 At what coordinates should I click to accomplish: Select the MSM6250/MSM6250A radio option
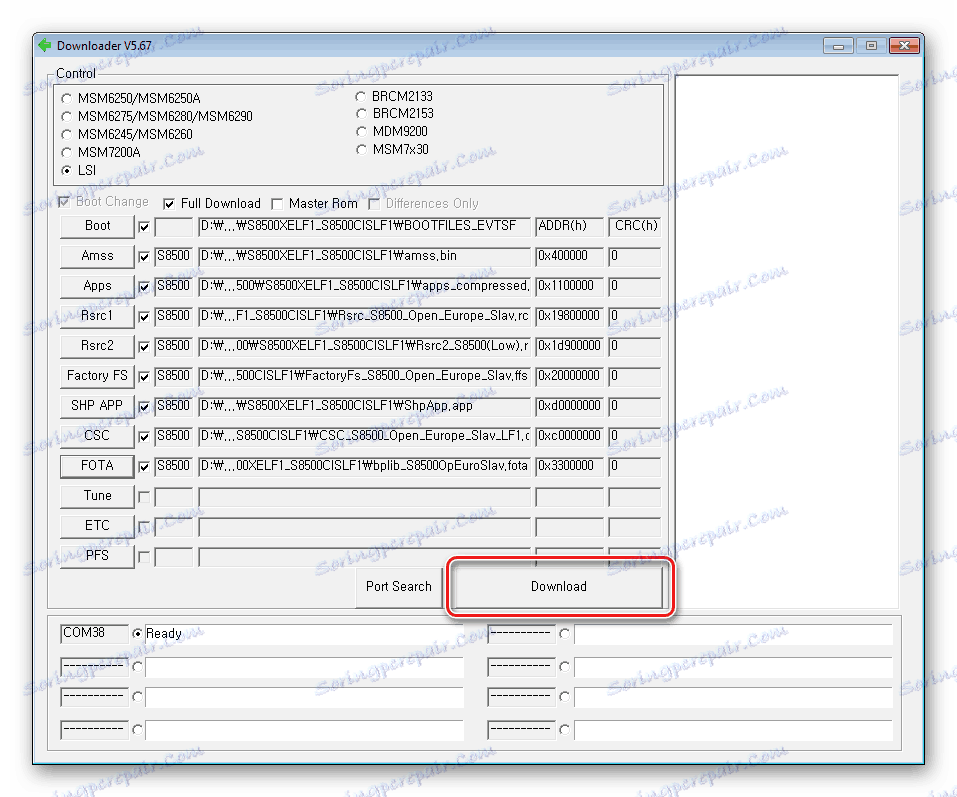coord(67,98)
